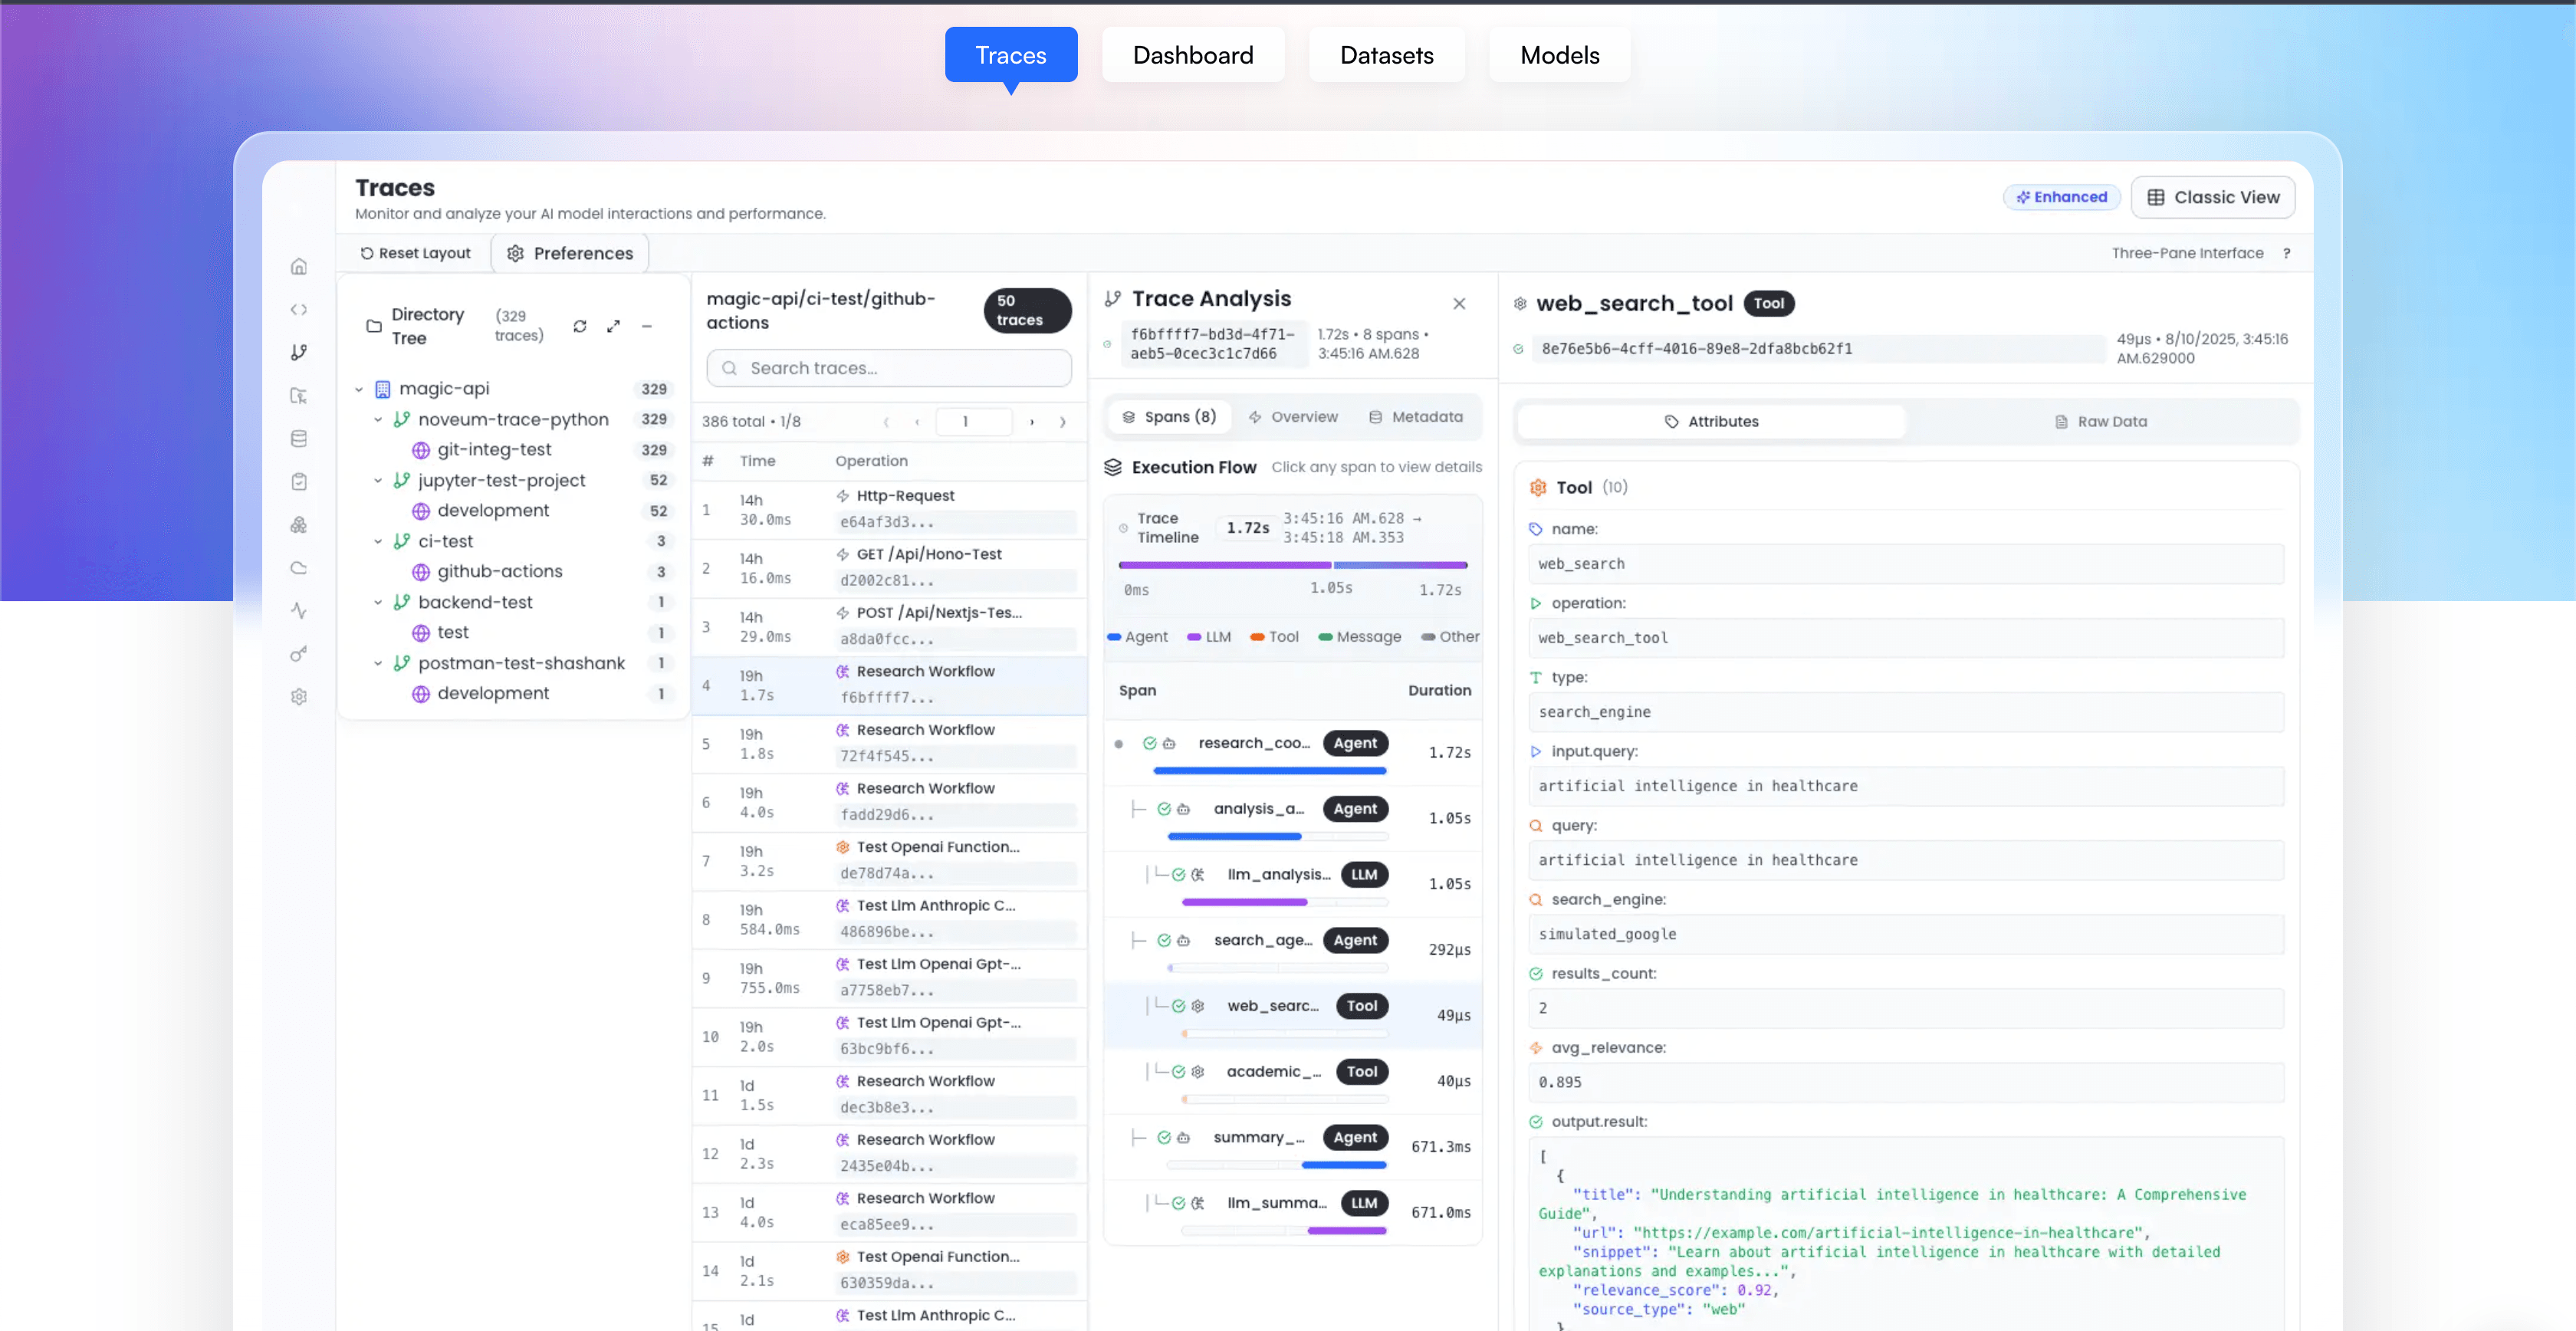Select the database icon in the left sidebar
The height and width of the screenshot is (1331, 2576).
pos(298,438)
